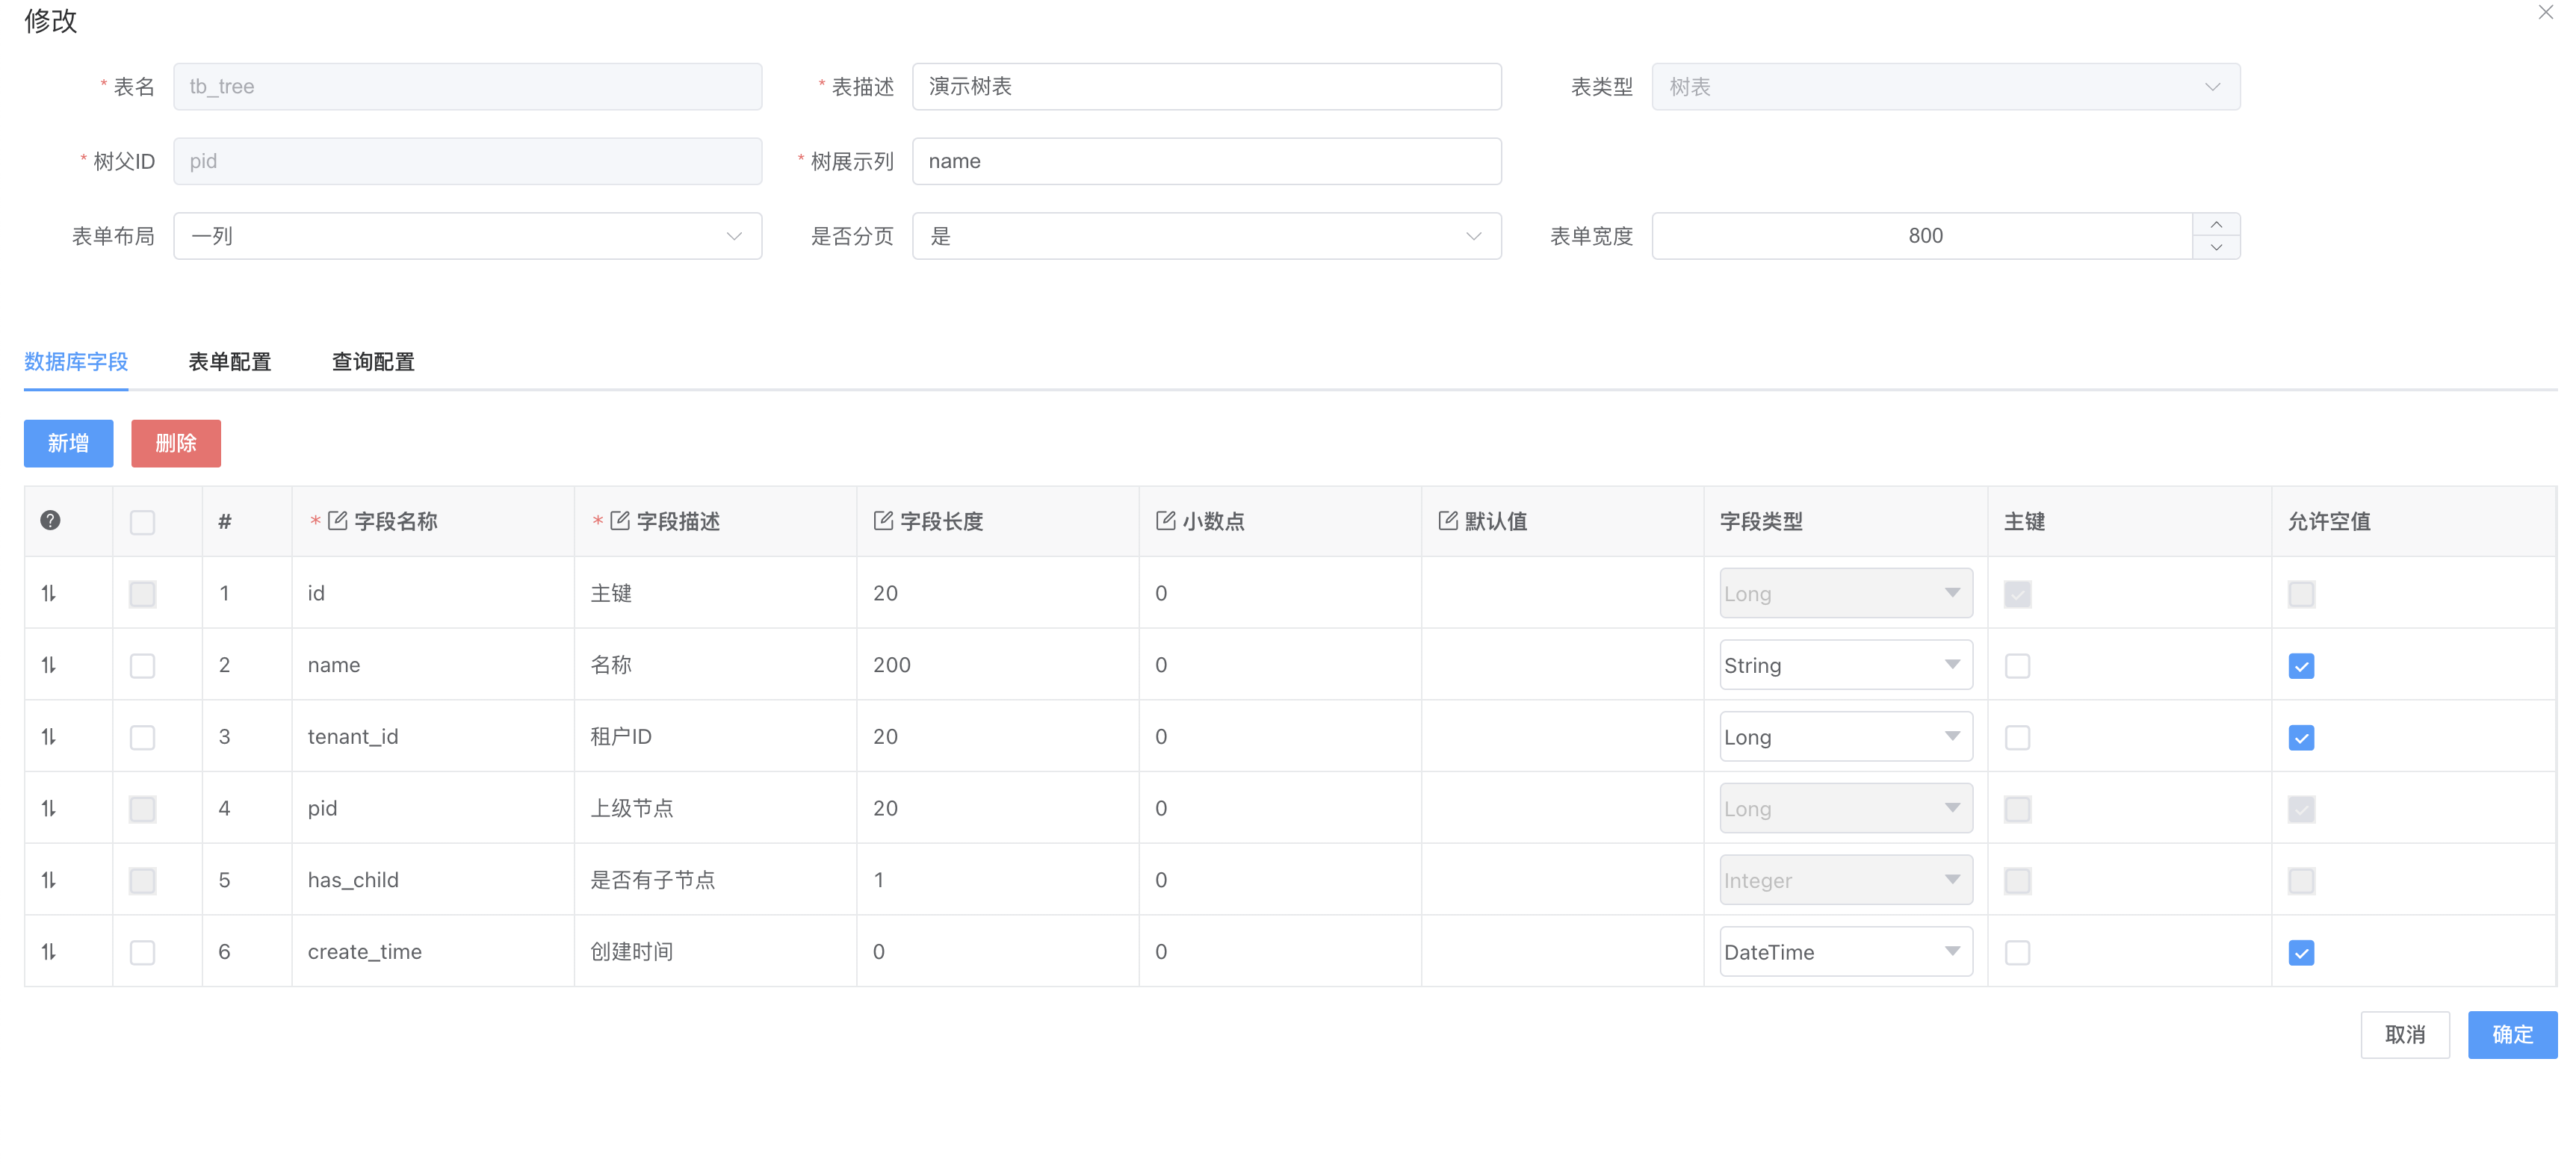
Task: Click the blue 新增 button
Action: pos(68,443)
